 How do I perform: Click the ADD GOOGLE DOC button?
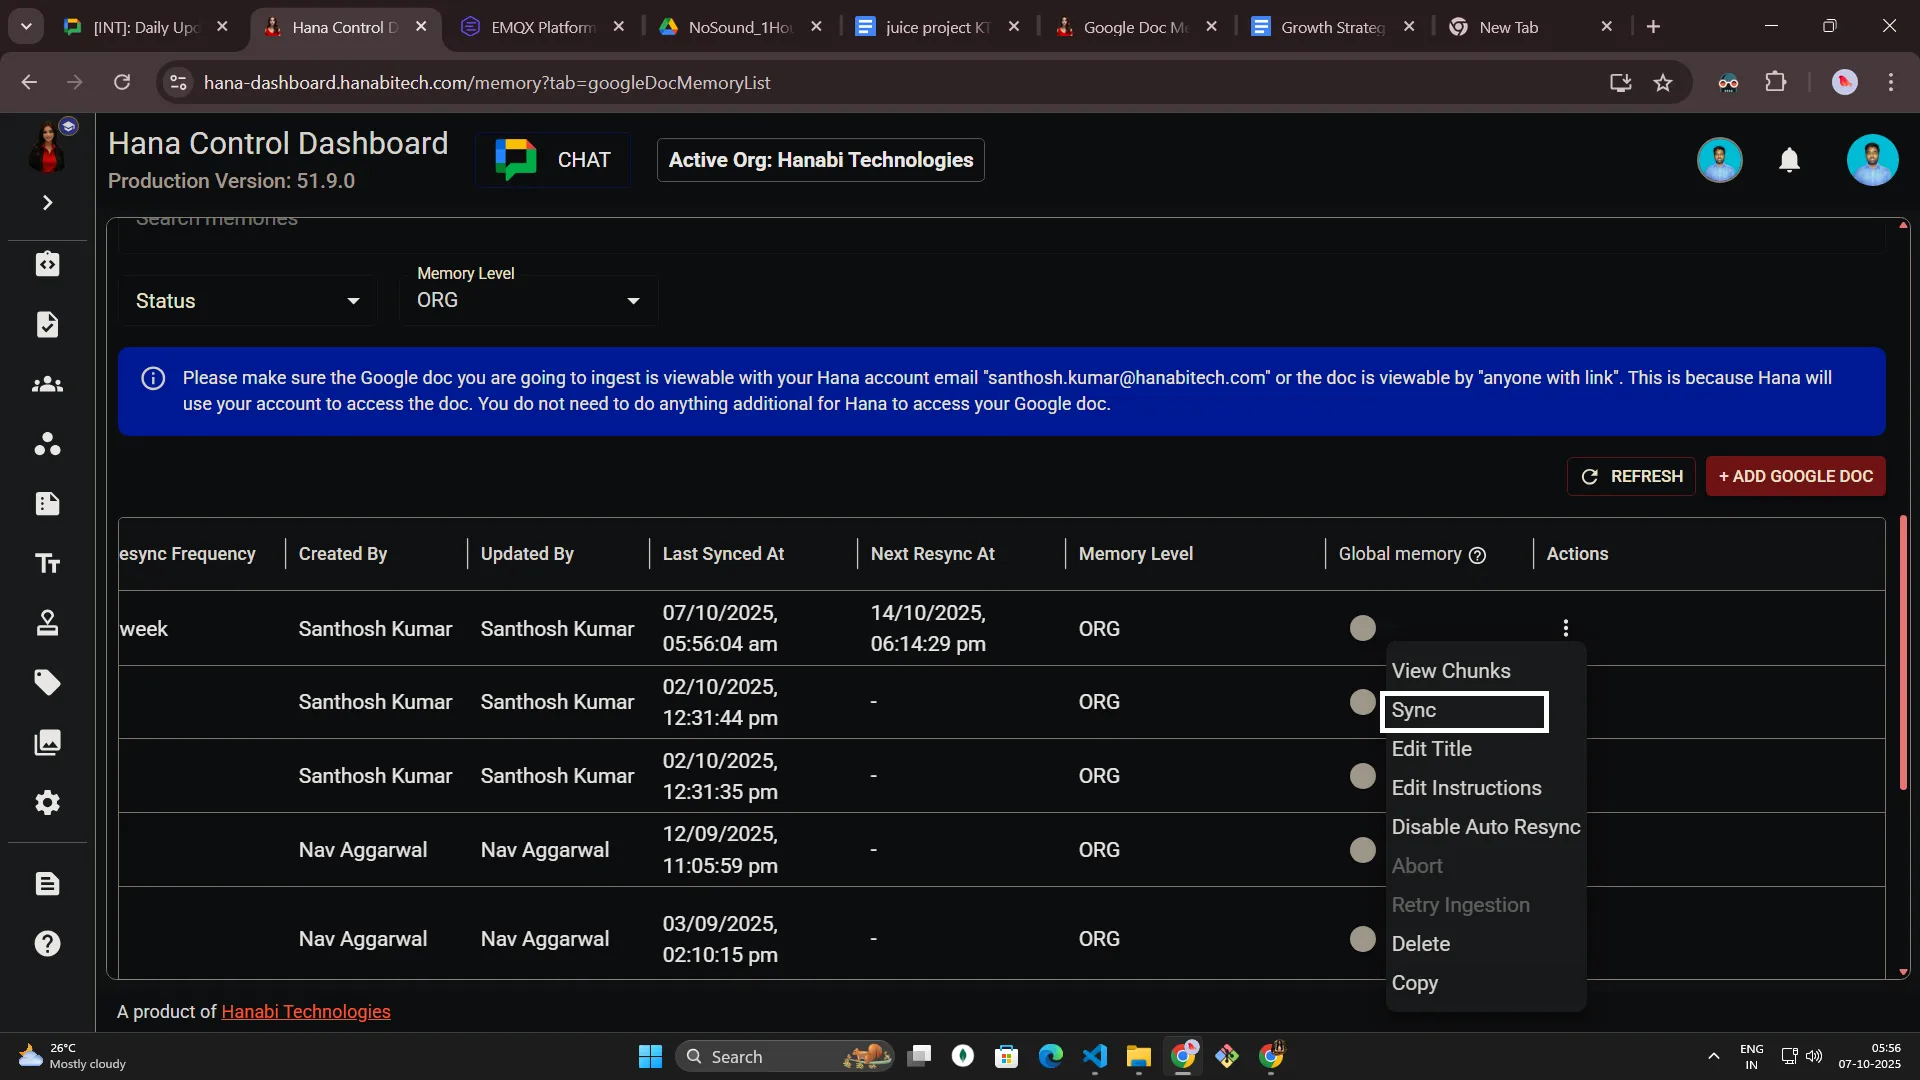coord(1795,477)
